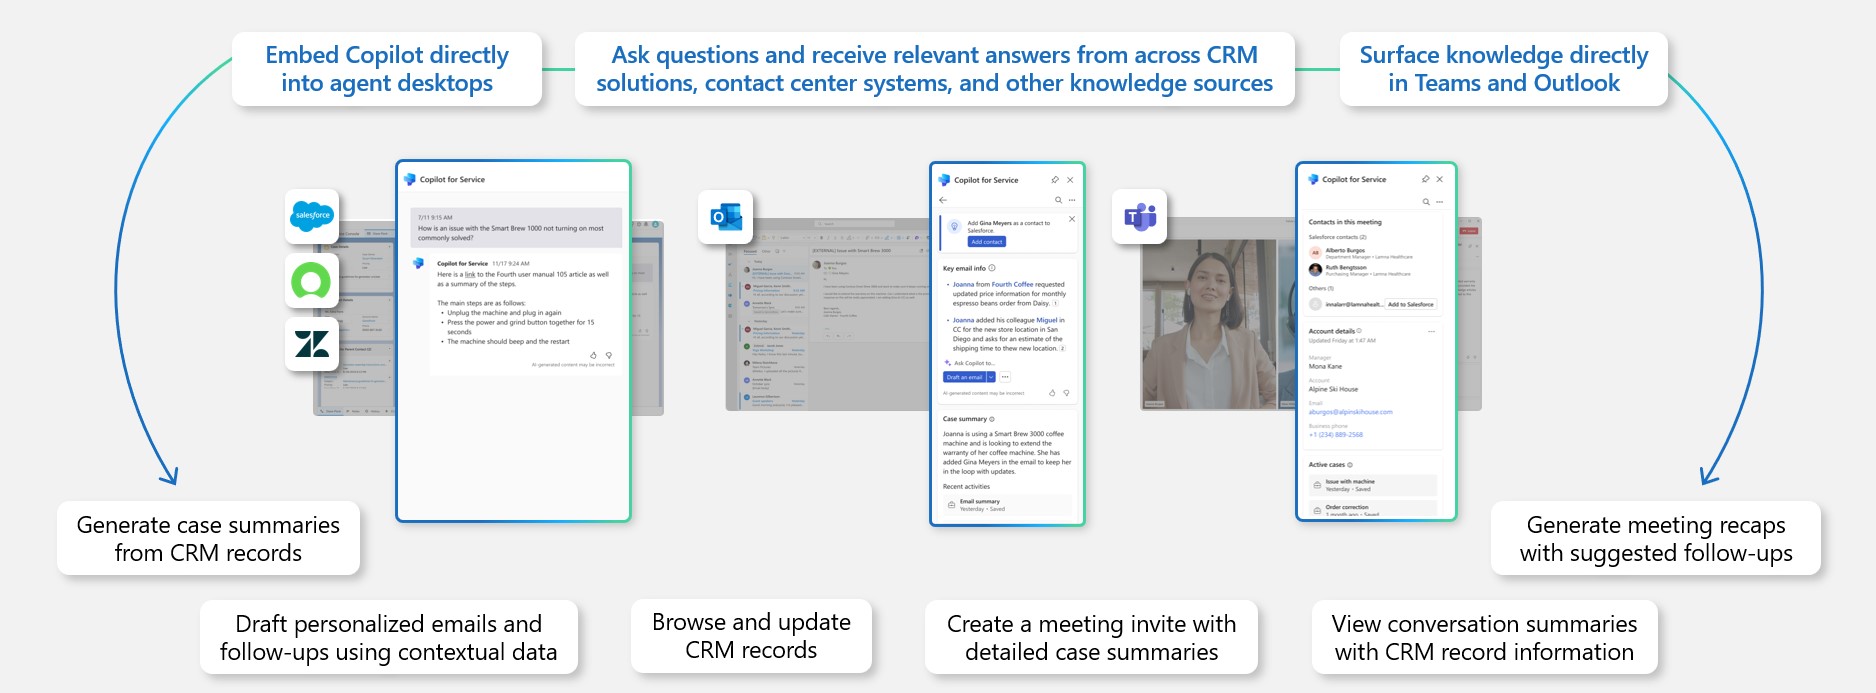Go back in the Outlook Copilot panel
The width and height of the screenshot is (1876, 693).
(943, 200)
